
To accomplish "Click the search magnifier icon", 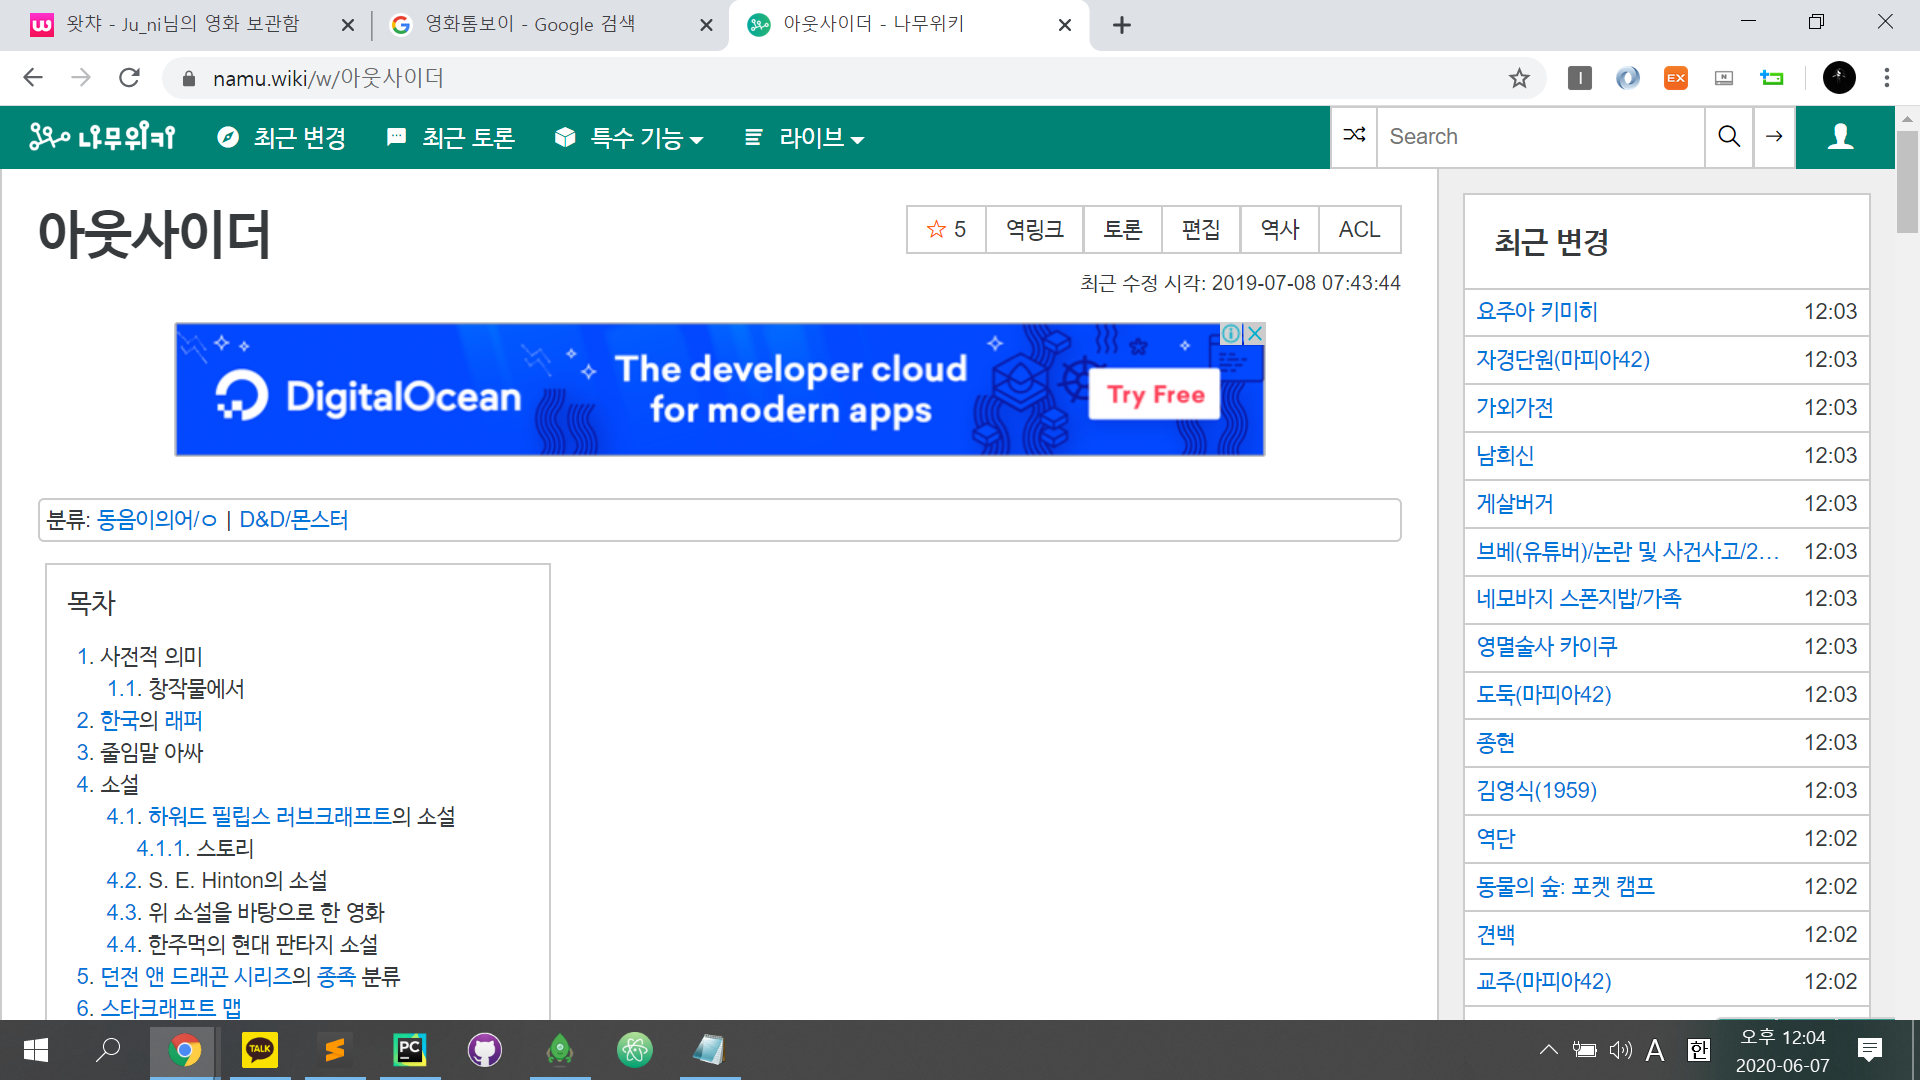I will tap(1729, 136).
